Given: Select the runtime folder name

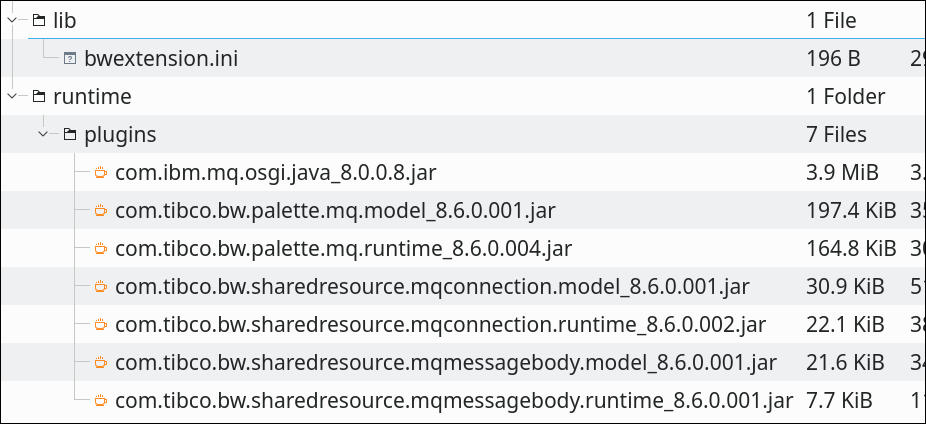Looking at the screenshot, I should click(92, 96).
